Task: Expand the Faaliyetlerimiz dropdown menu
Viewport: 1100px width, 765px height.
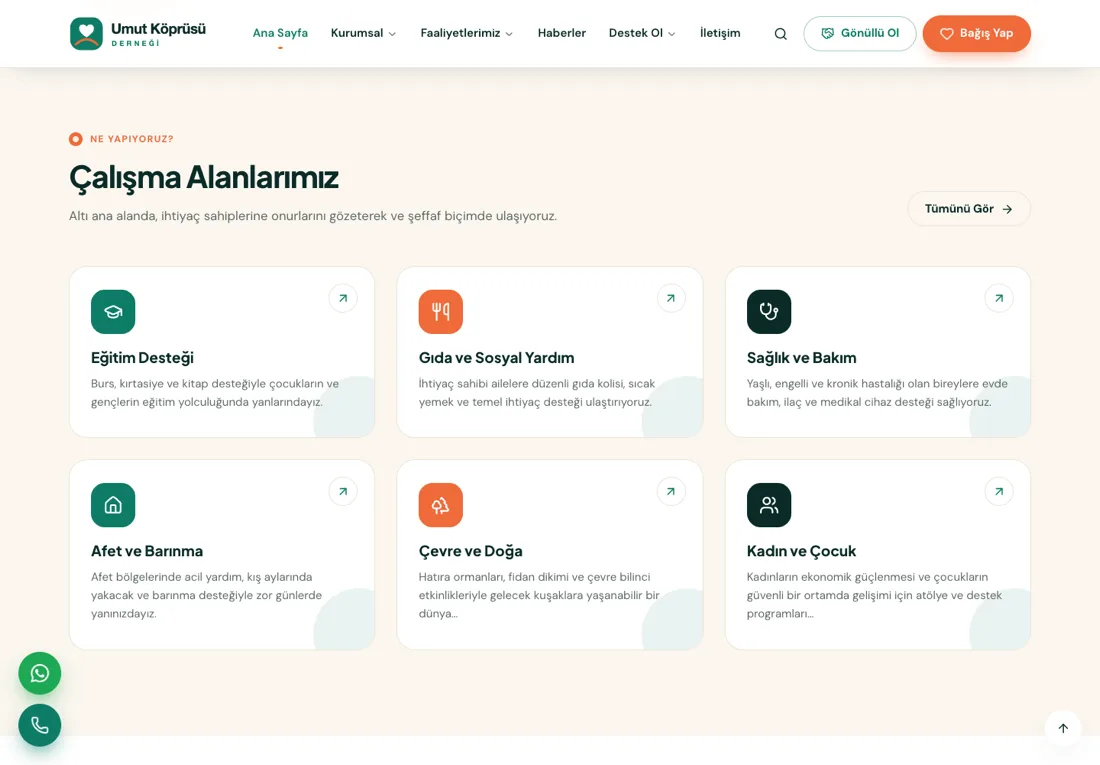Action: coord(467,33)
